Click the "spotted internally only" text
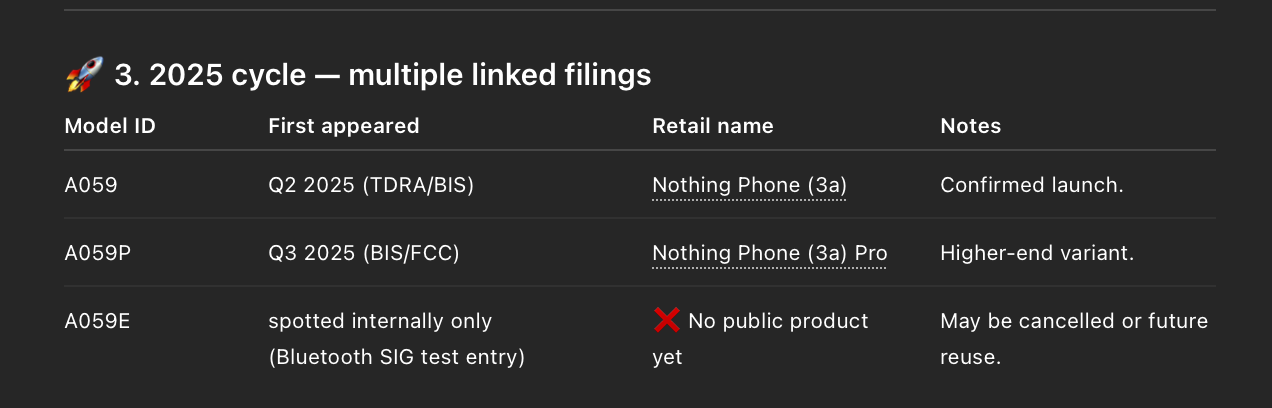 point(380,321)
